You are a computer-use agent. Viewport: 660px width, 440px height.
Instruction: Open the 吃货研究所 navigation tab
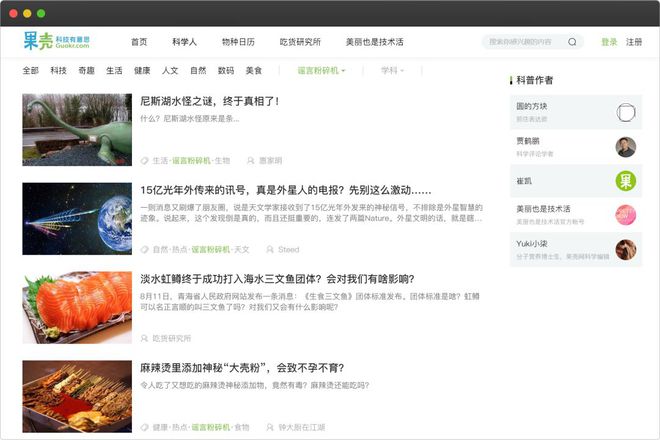pyautogui.click(x=300, y=42)
